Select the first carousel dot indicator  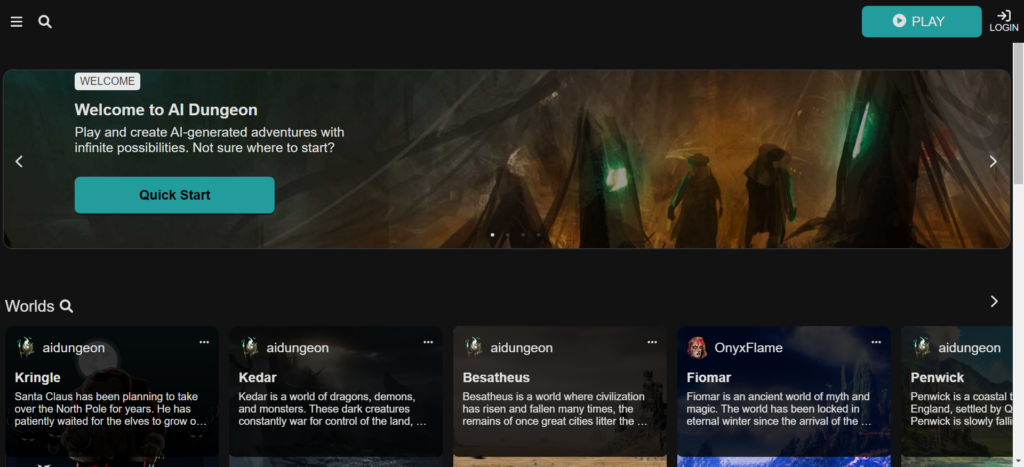[x=491, y=236]
